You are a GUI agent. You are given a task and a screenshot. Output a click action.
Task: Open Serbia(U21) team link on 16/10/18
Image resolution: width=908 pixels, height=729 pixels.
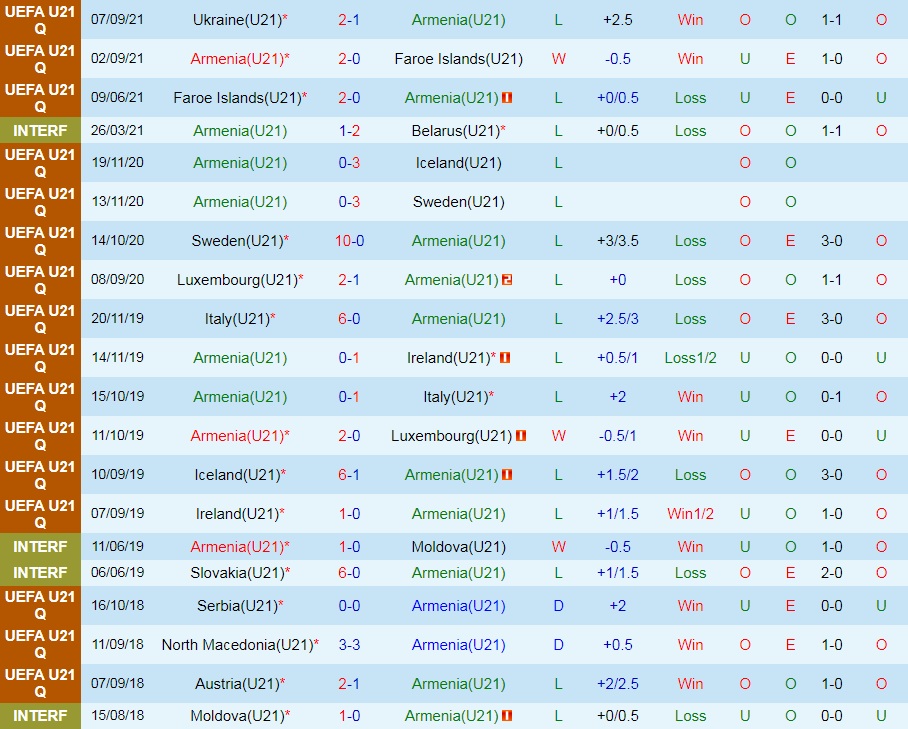click(237, 606)
